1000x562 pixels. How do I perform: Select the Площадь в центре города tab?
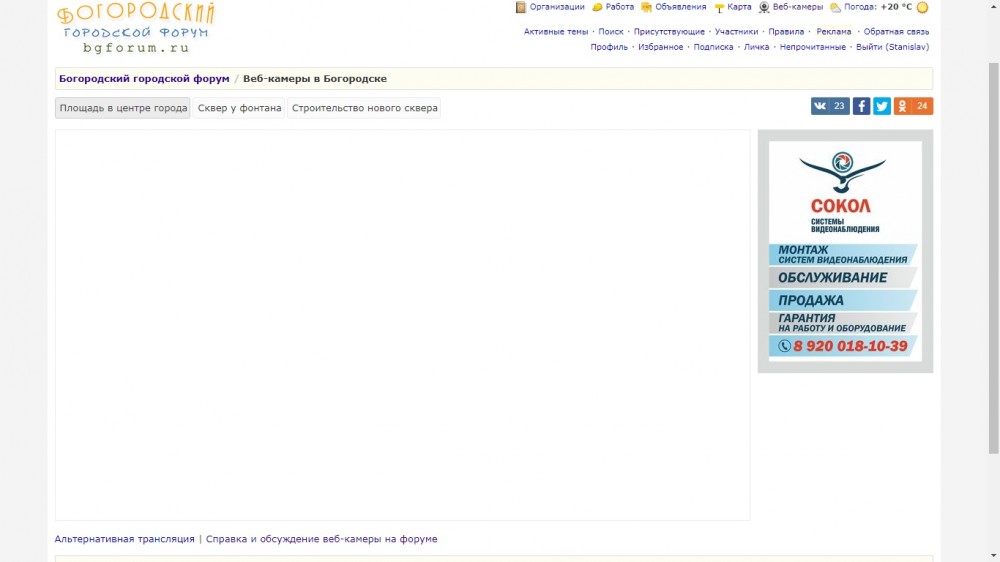coord(123,108)
